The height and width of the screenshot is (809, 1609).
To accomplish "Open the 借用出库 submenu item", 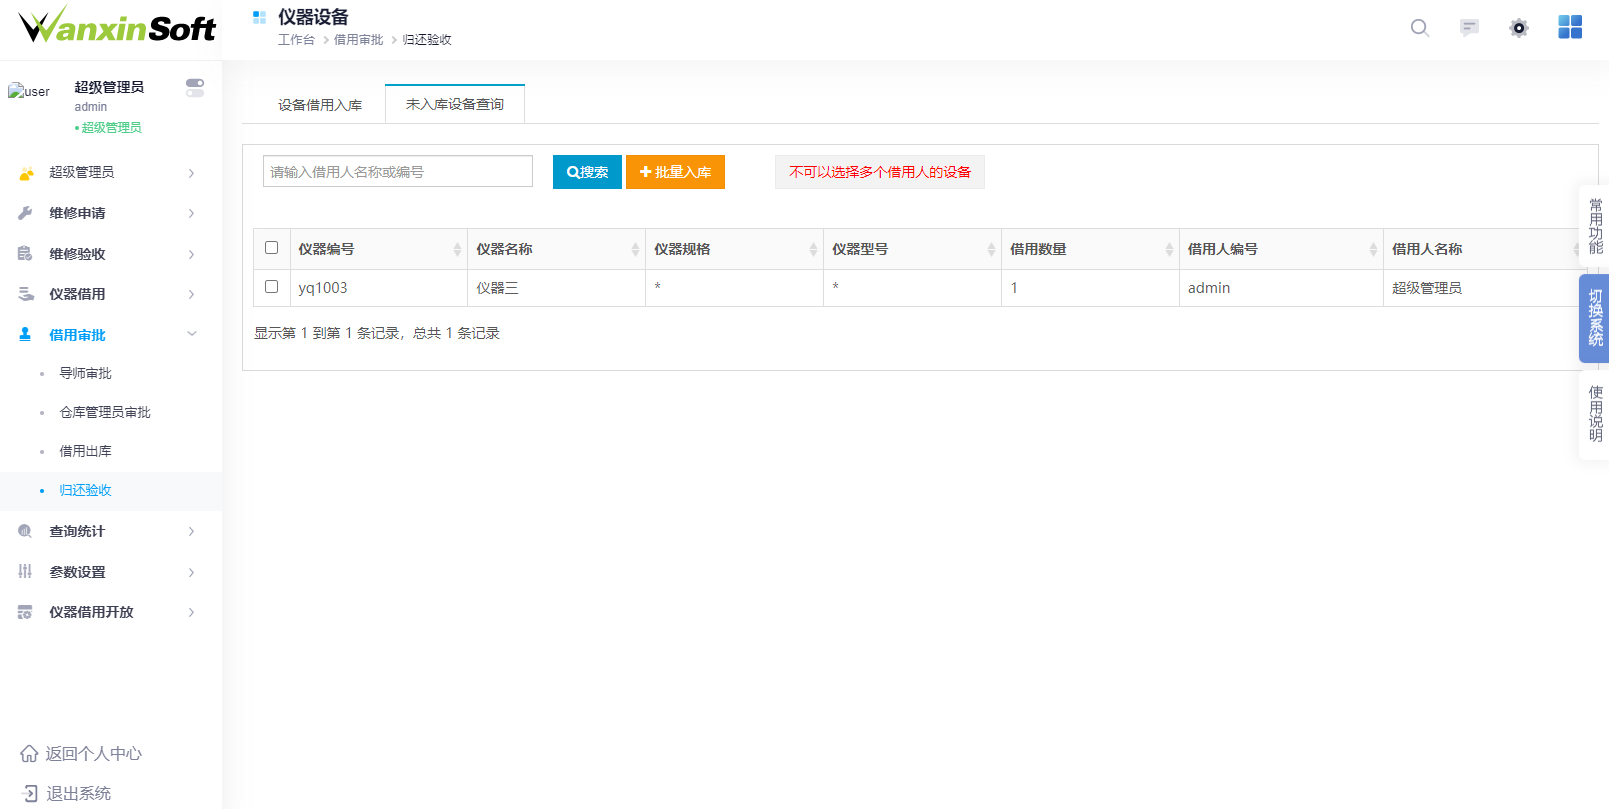I will (85, 451).
